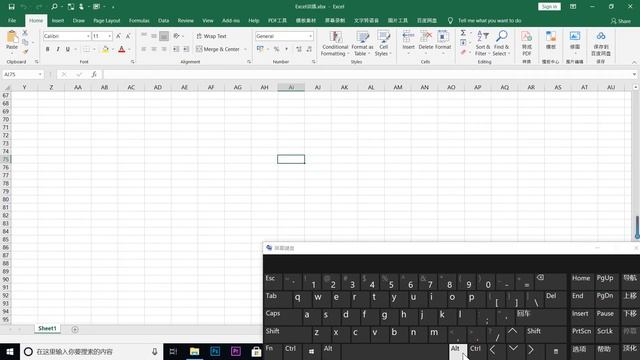Toggle align right

[x=164, y=49]
